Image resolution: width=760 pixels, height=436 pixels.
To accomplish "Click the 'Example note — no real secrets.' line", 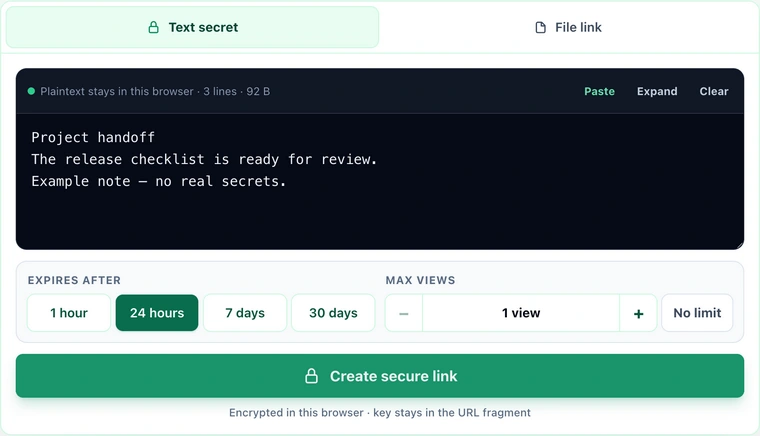I will (x=159, y=181).
